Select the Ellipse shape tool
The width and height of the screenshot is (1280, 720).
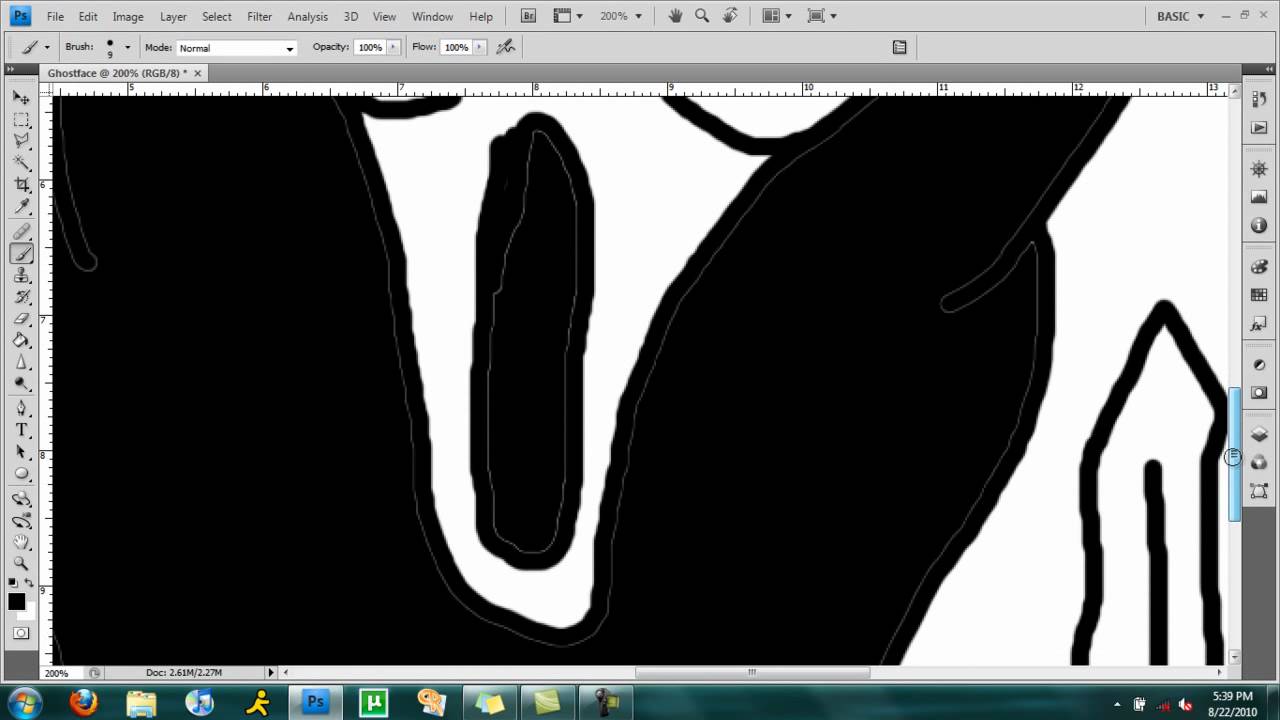(x=21, y=474)
